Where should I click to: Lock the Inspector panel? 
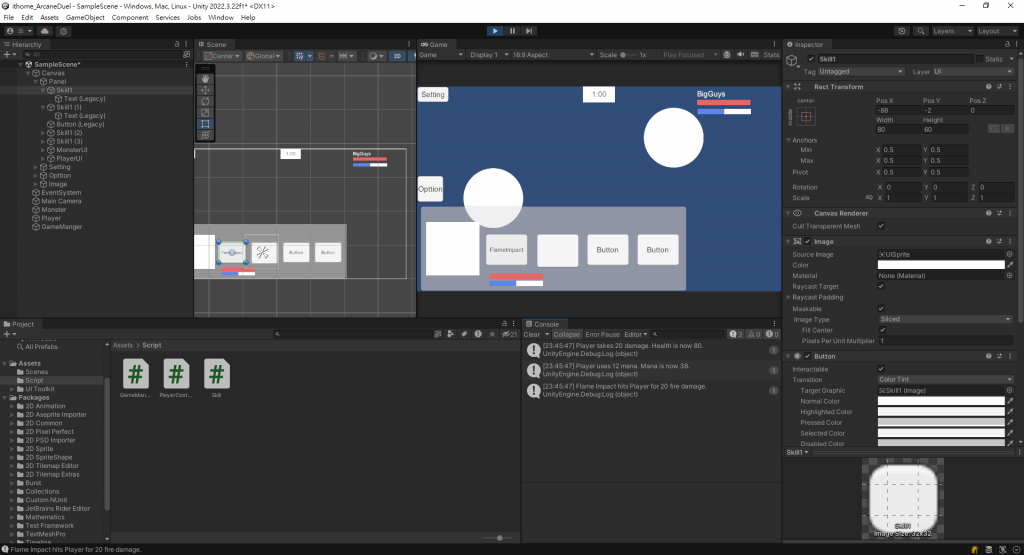pos(1007,44)
